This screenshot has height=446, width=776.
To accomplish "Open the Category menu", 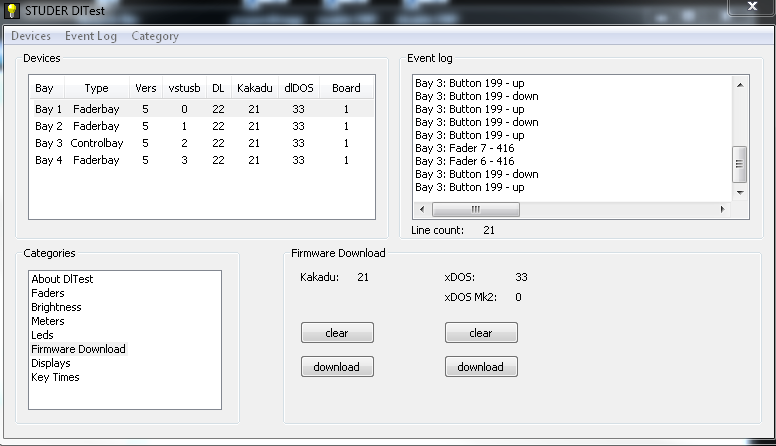I will pyautogui.click(x=155, y=36).
